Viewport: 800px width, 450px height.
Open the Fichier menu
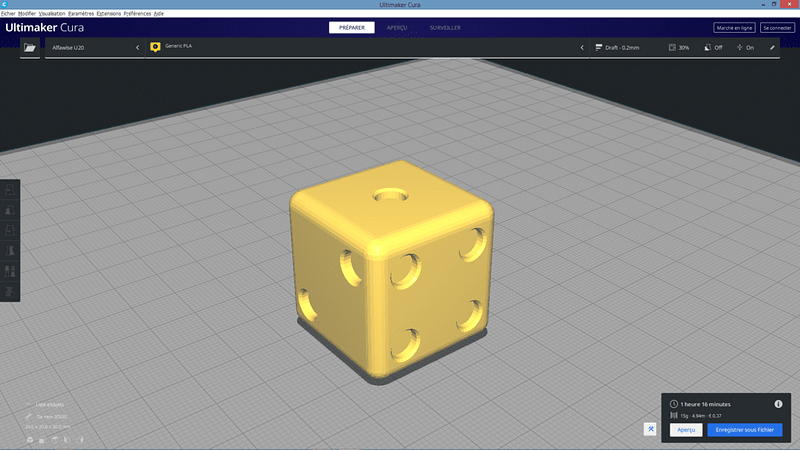pos(8,14)
